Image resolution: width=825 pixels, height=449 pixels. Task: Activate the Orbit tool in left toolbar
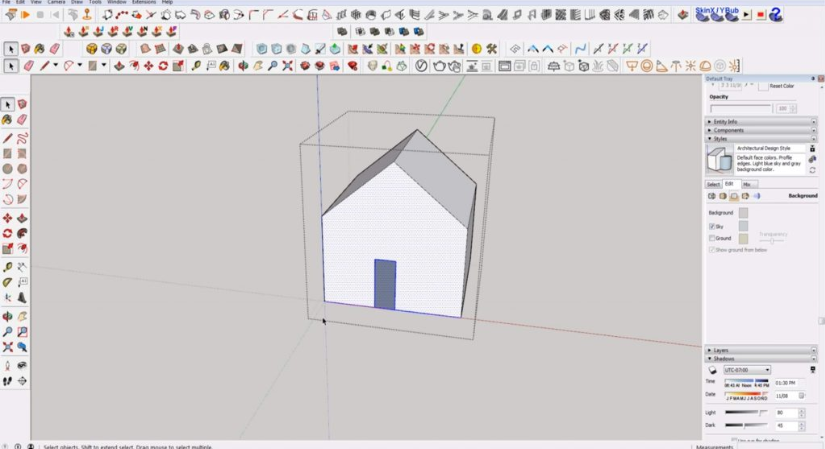[7, 316]
